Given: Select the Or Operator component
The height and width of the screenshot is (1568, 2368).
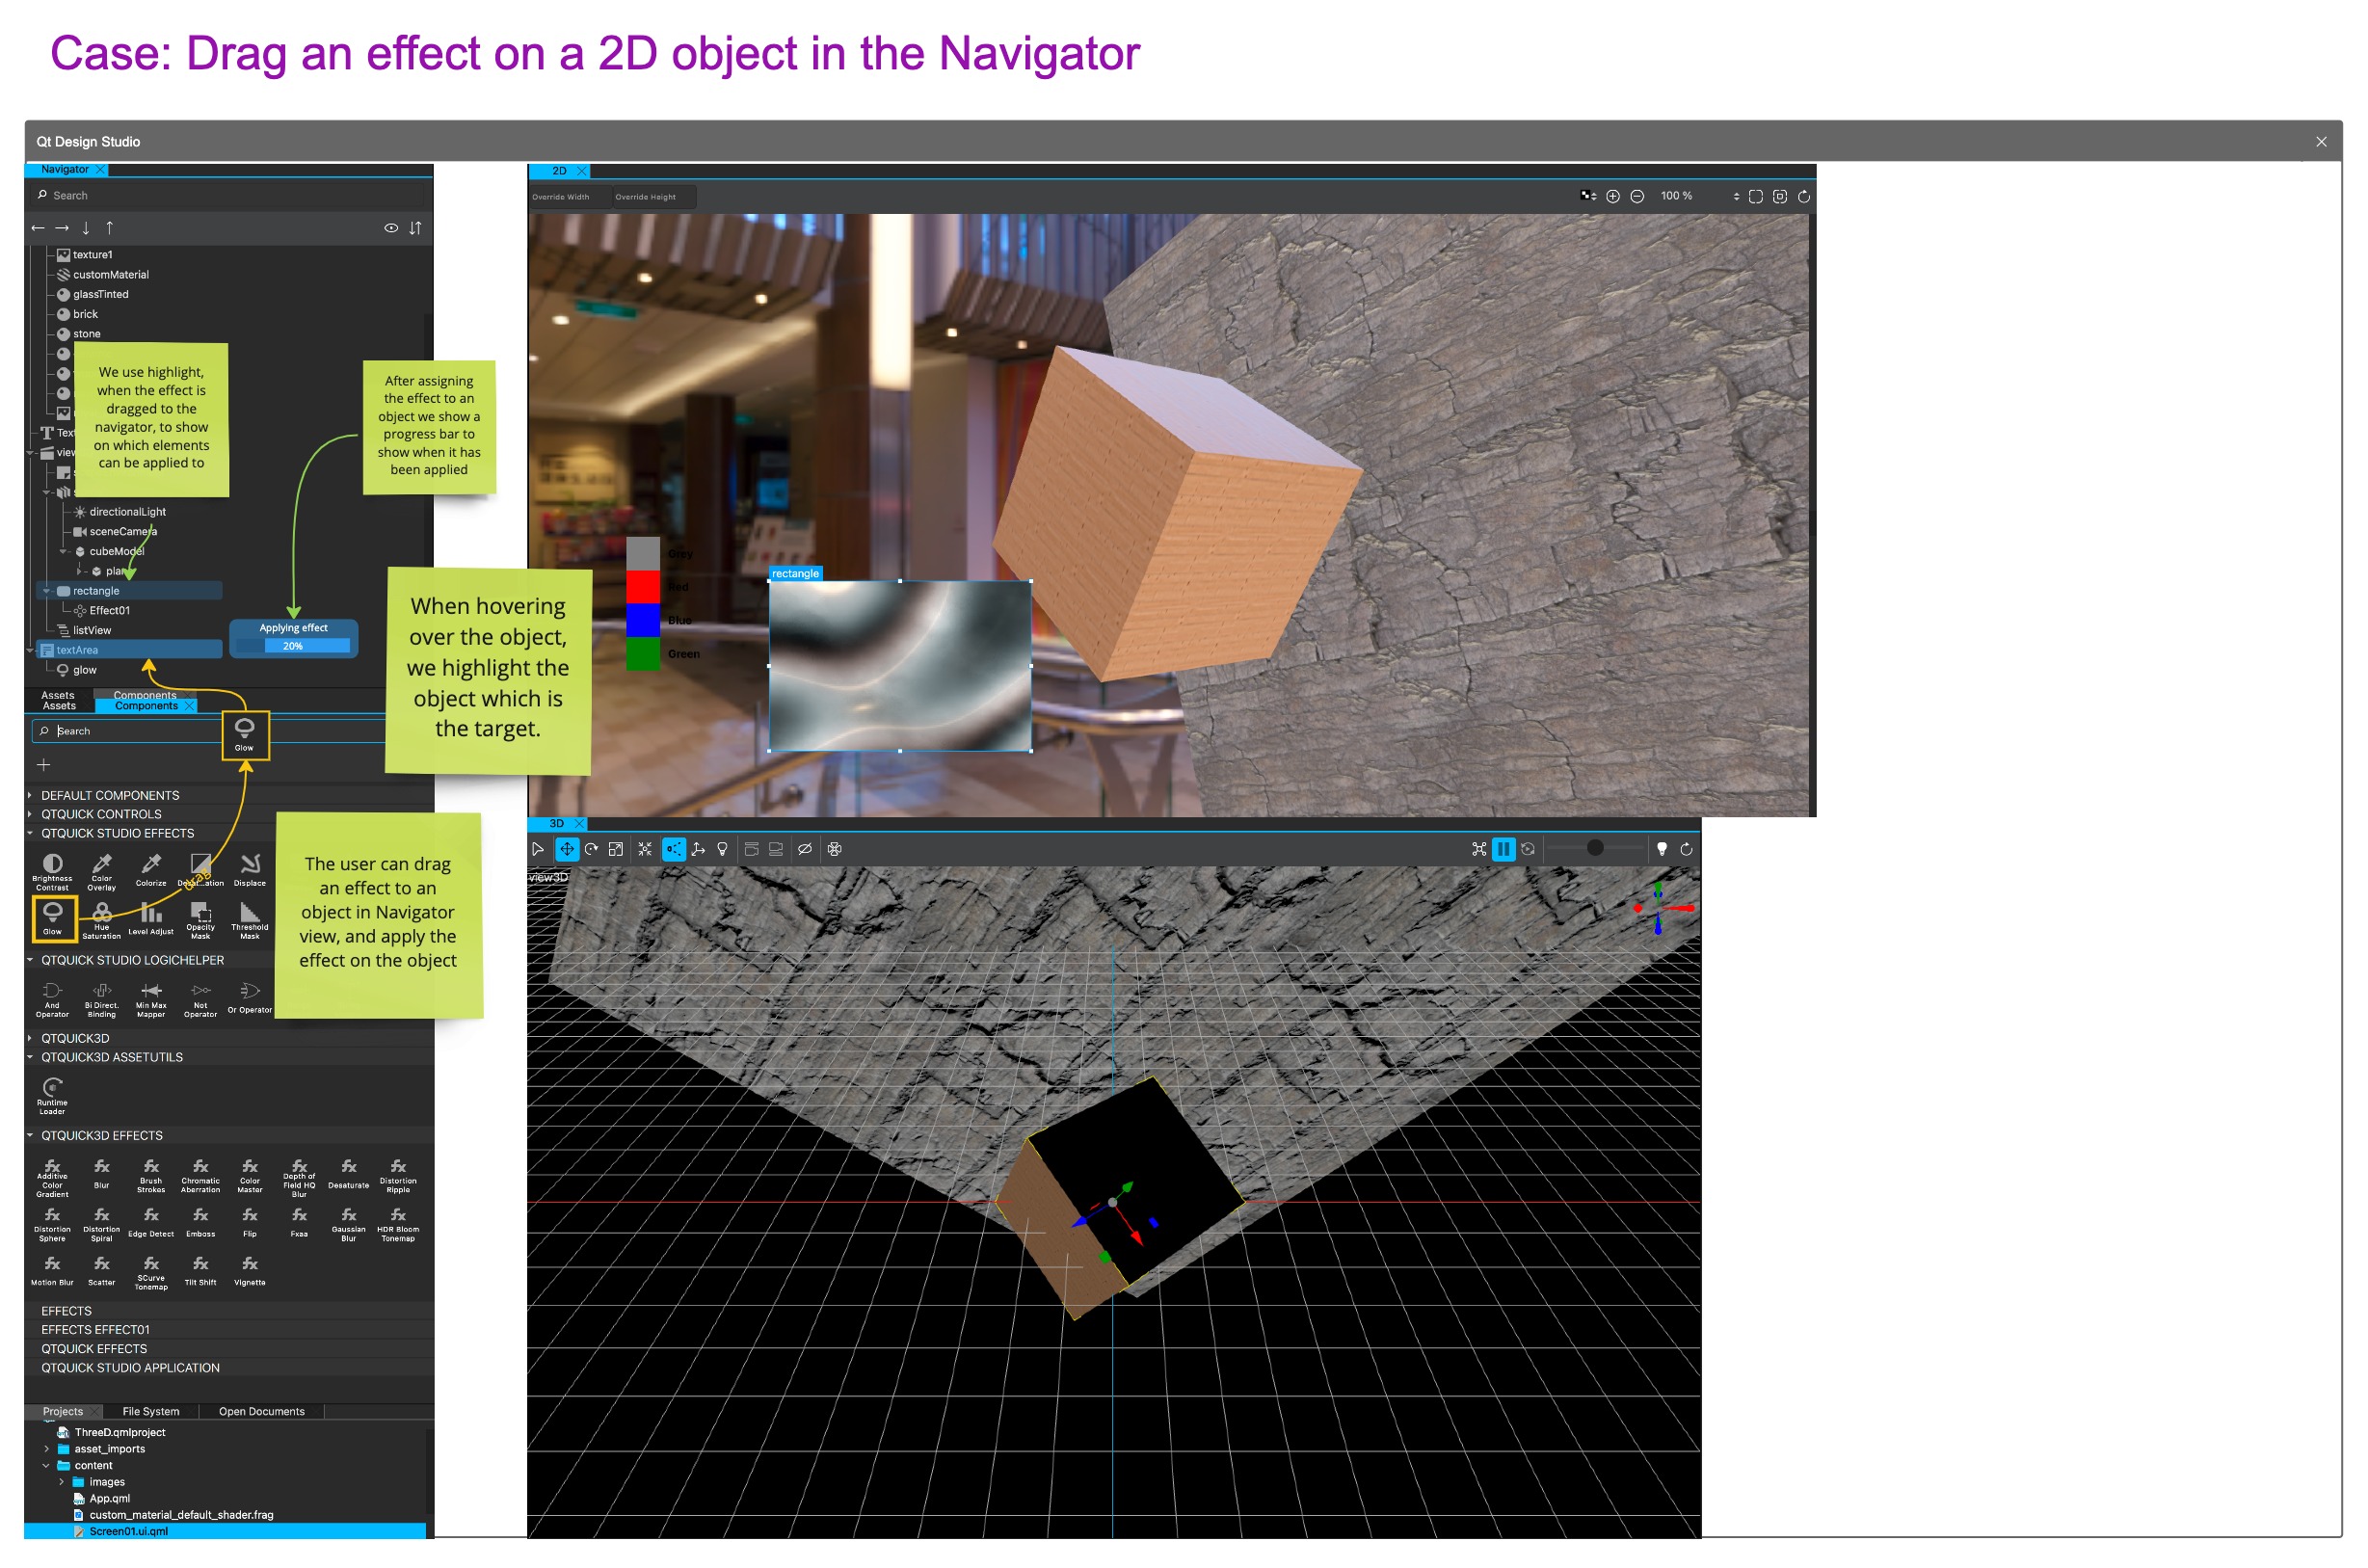Looking at the screenshot, I should 250,998.
